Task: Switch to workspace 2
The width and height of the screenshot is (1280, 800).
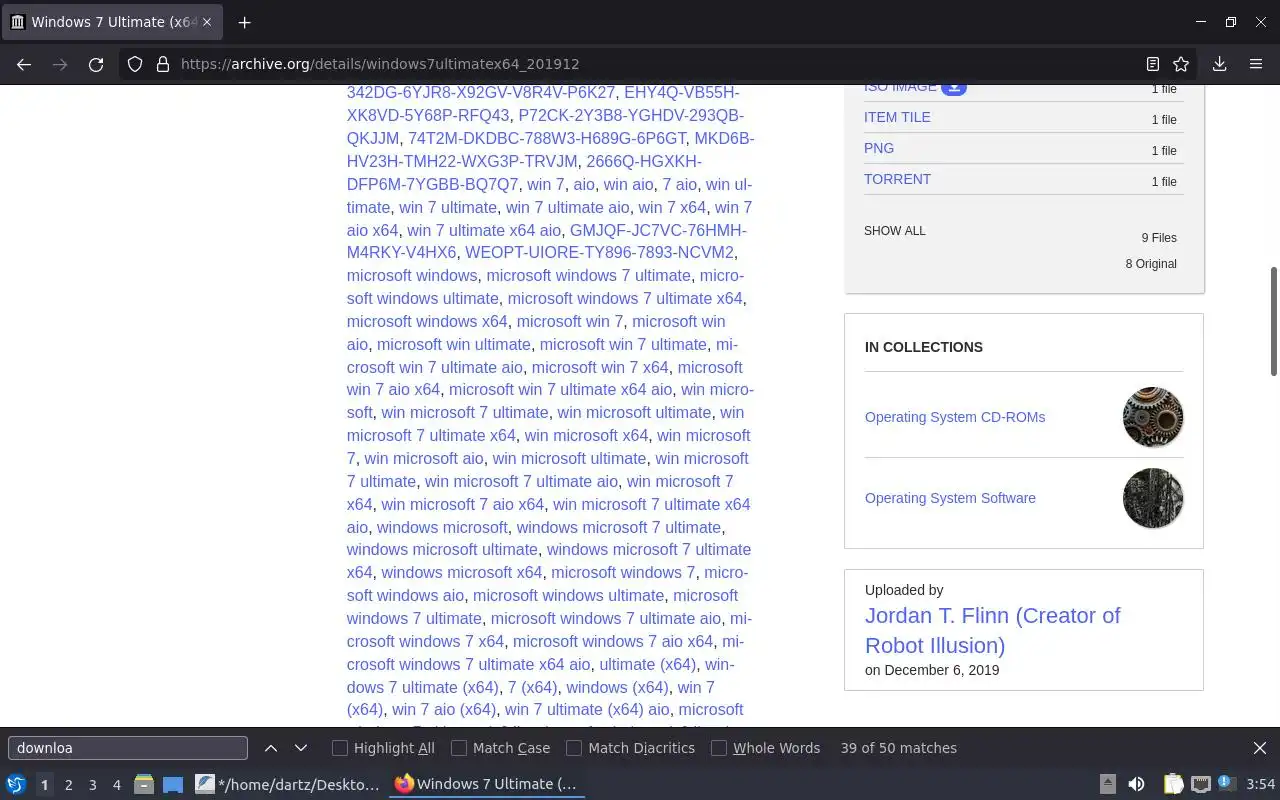Action: click(x=69, y=785)
